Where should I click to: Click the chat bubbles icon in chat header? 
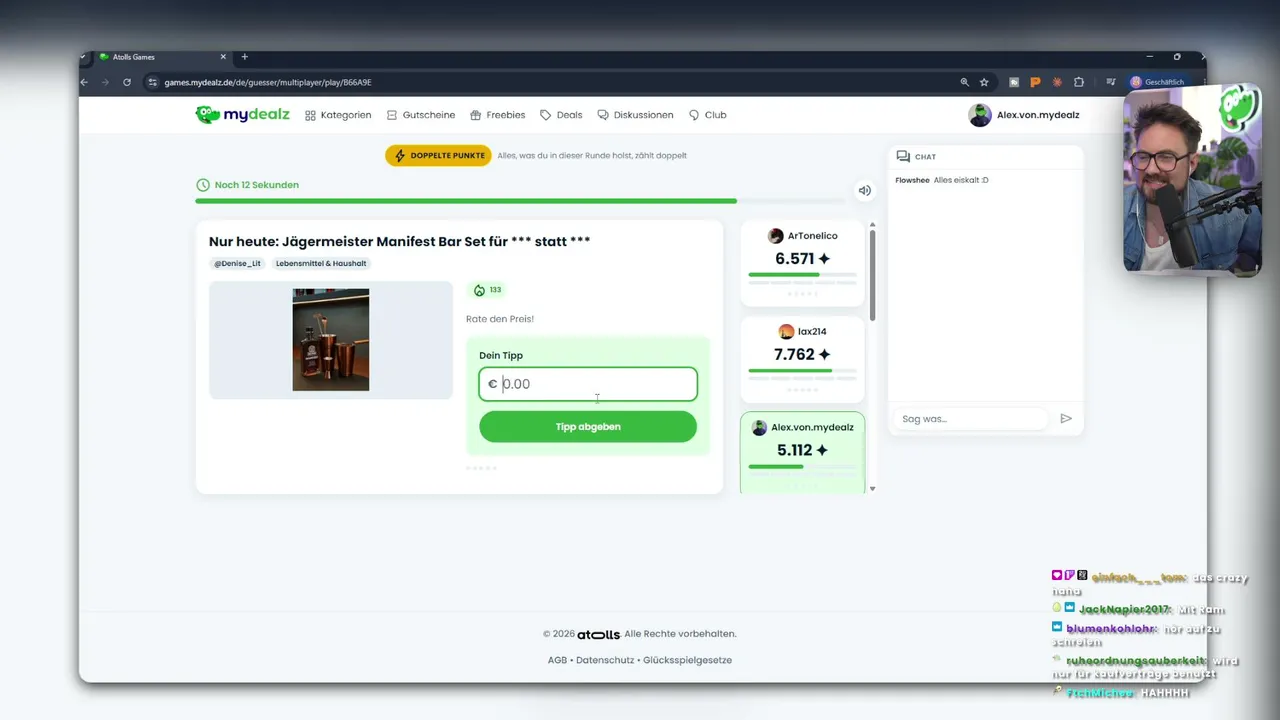tap(903, 157)
